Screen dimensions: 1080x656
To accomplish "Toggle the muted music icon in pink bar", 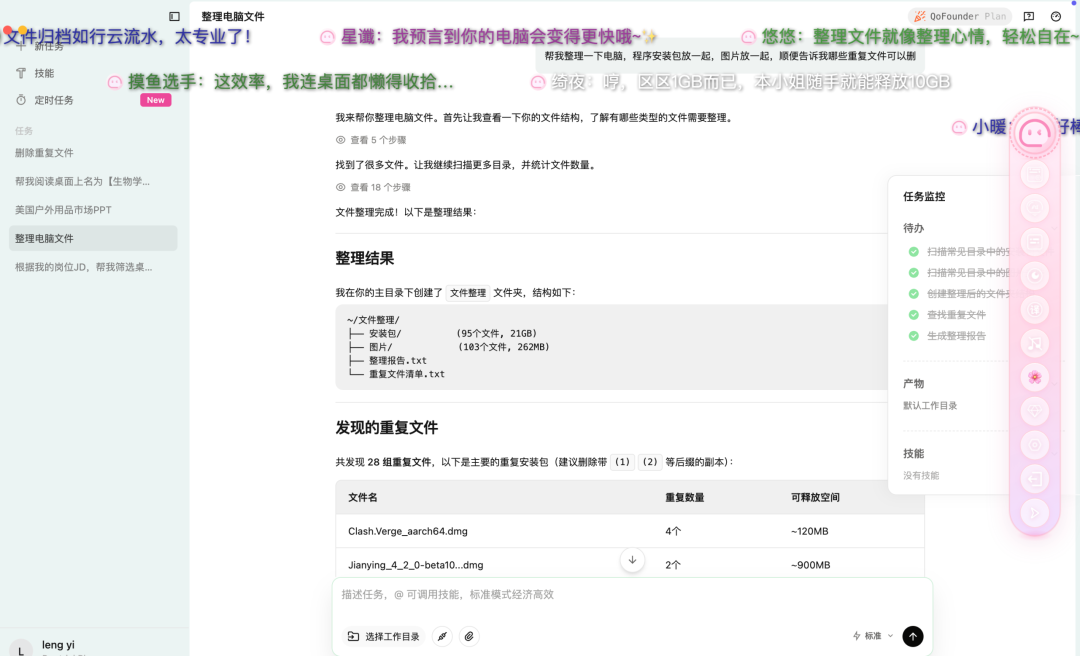I will pyautogui.click(x=1035, y=343).
